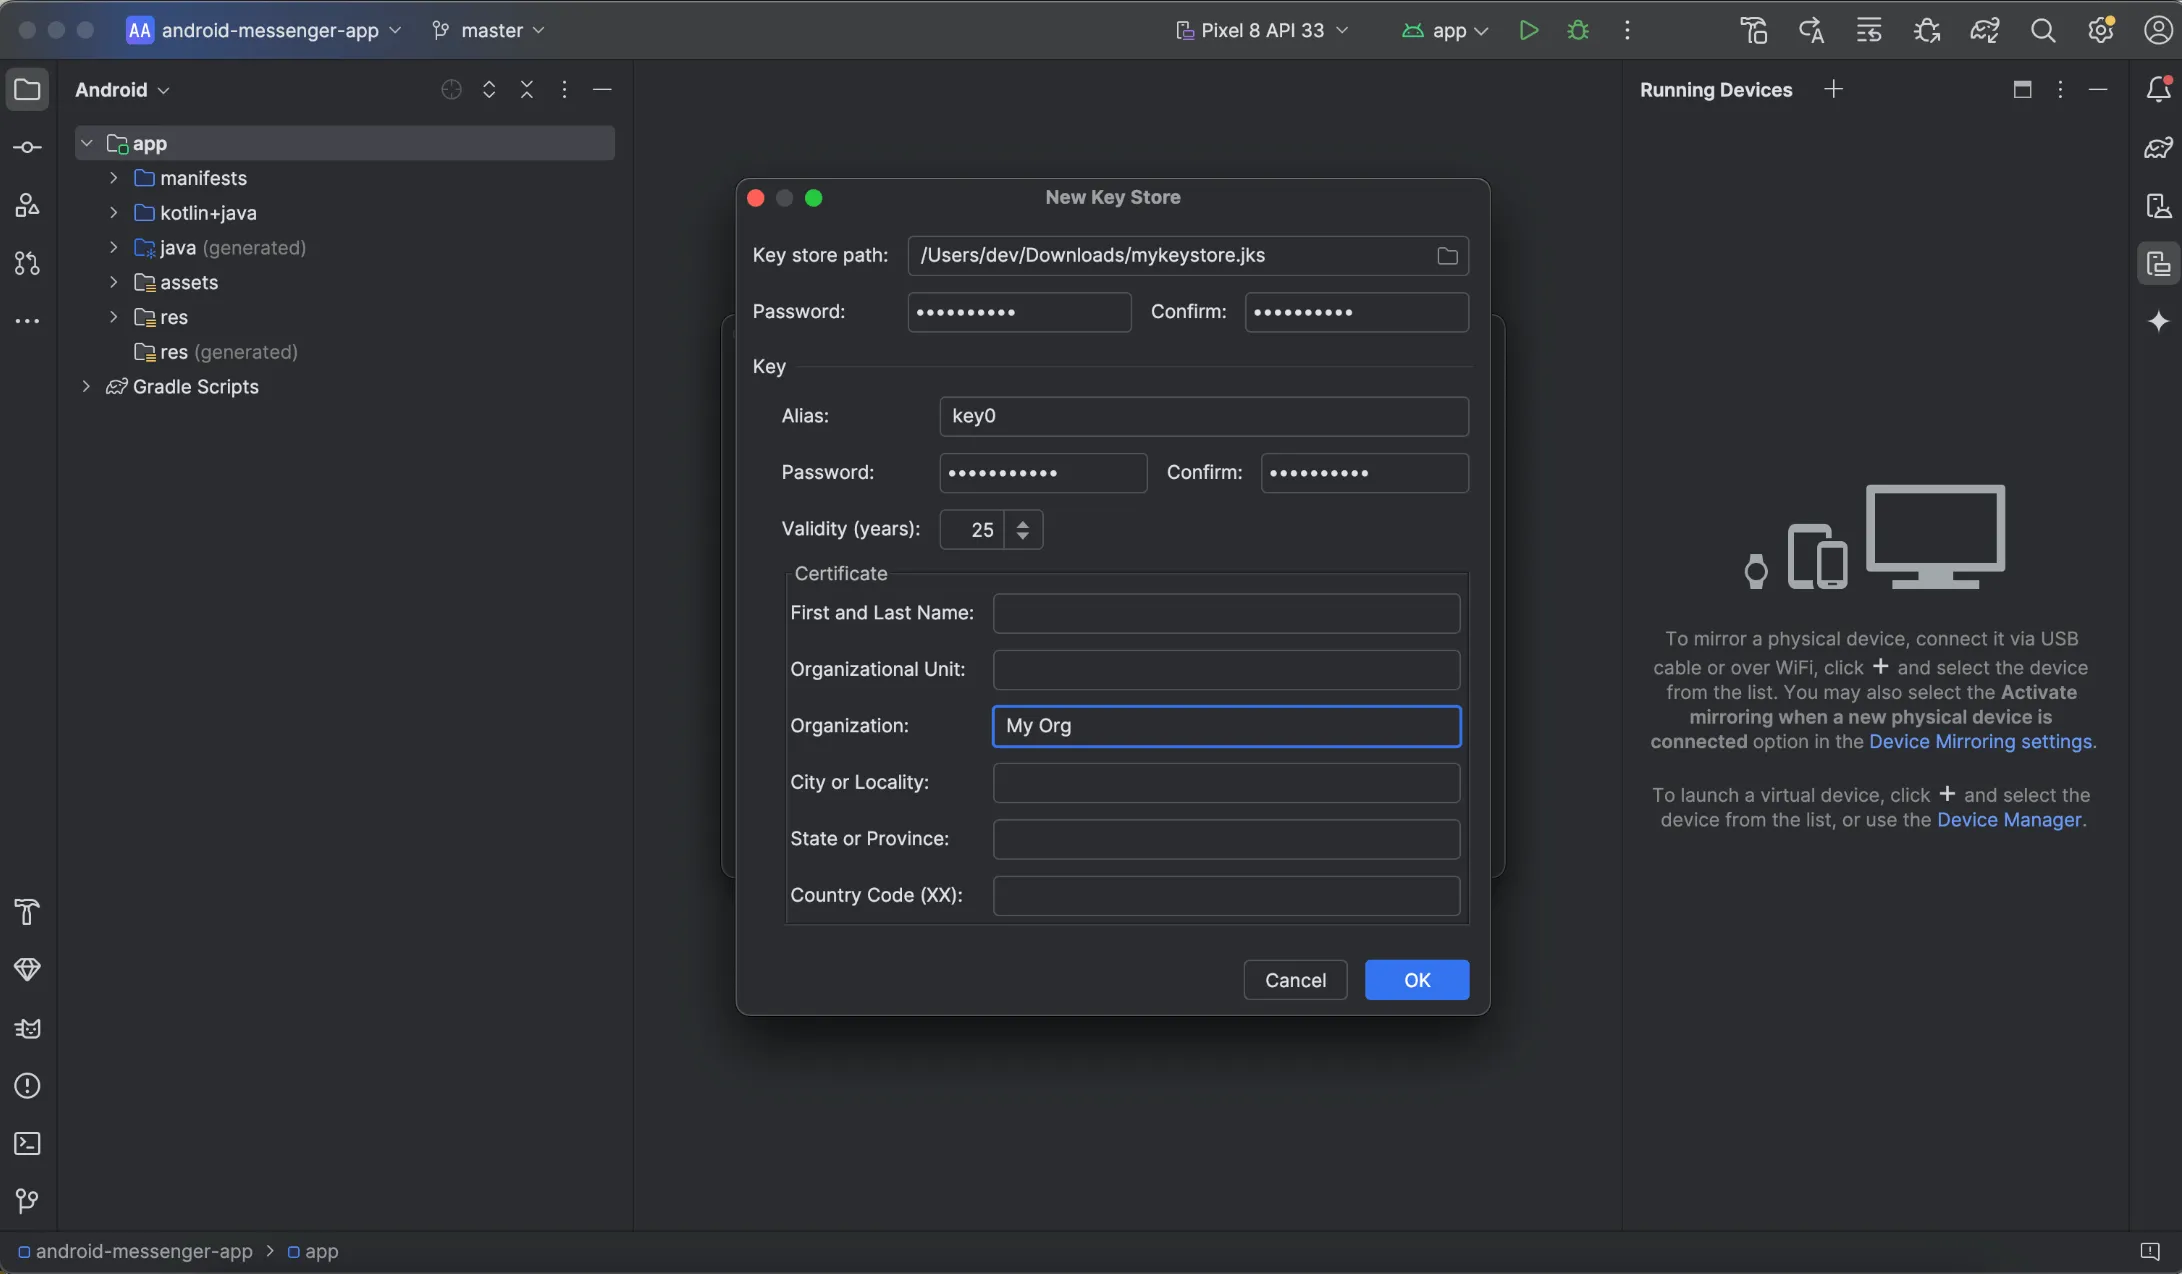Open Resource Manager in the left sidebar

click(27, 206)
